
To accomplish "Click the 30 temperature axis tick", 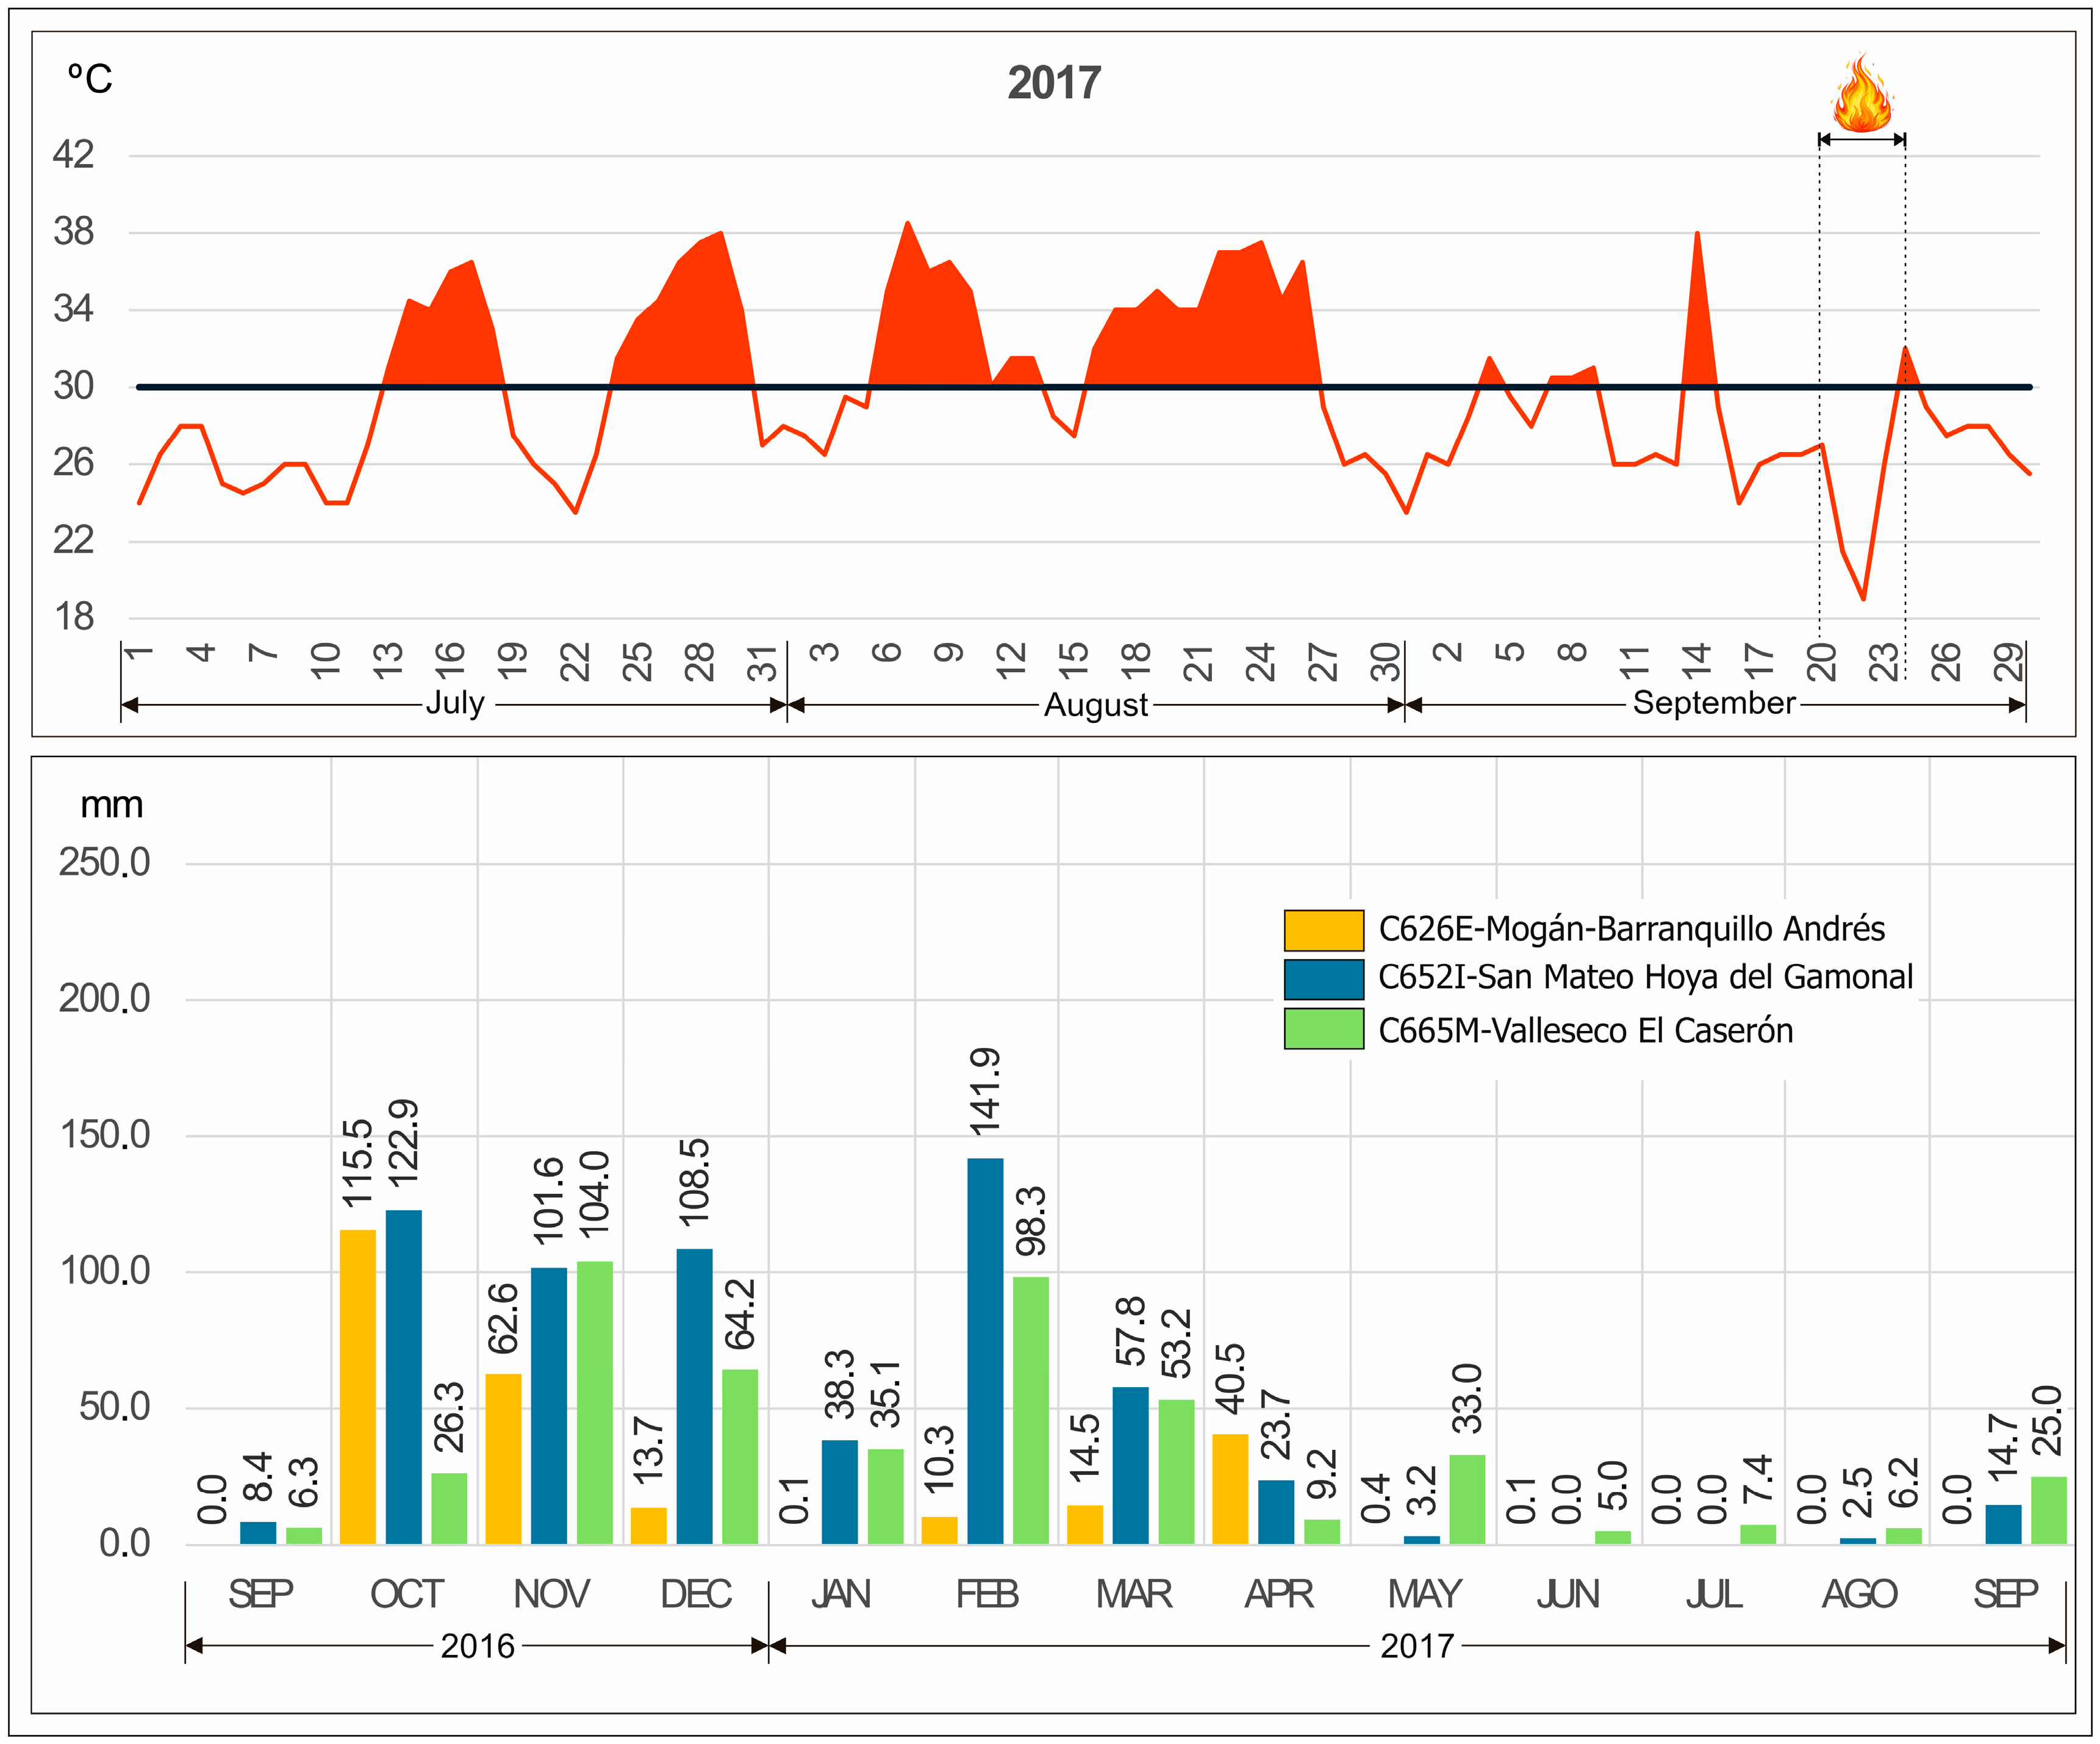I will coord(73,386).
